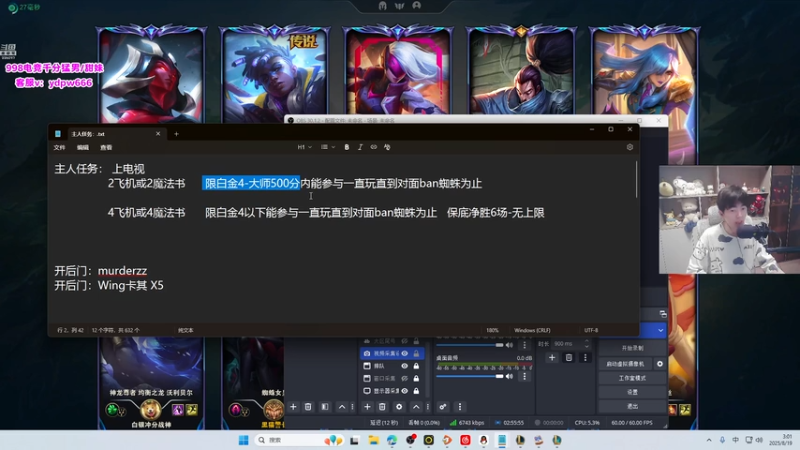Open audio mixer overflow menu
The image size is (800, 450).
pos(460,407)
